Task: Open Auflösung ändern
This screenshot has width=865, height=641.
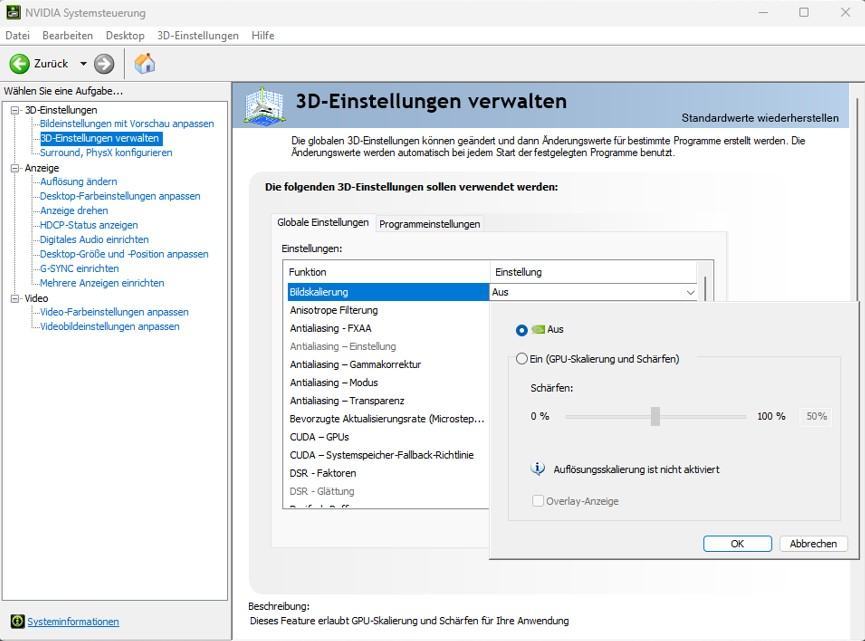Action: pyautogui.click(x=78, y=181)
